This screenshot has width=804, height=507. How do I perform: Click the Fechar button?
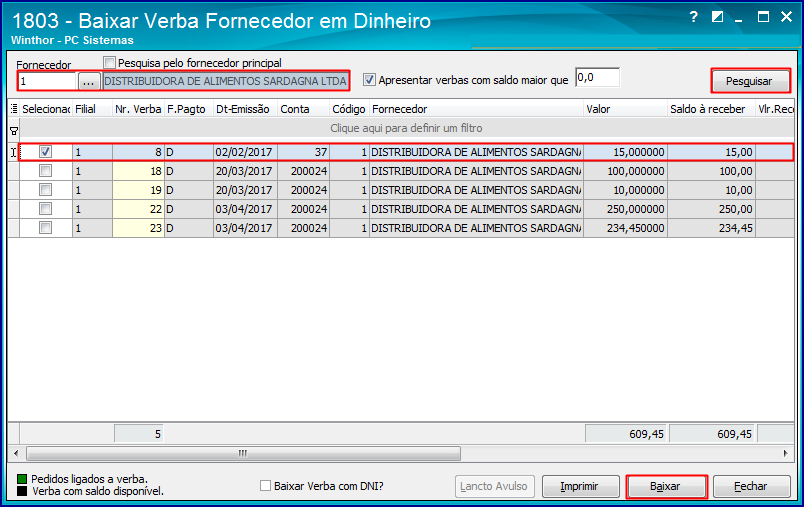click(751, 486)
